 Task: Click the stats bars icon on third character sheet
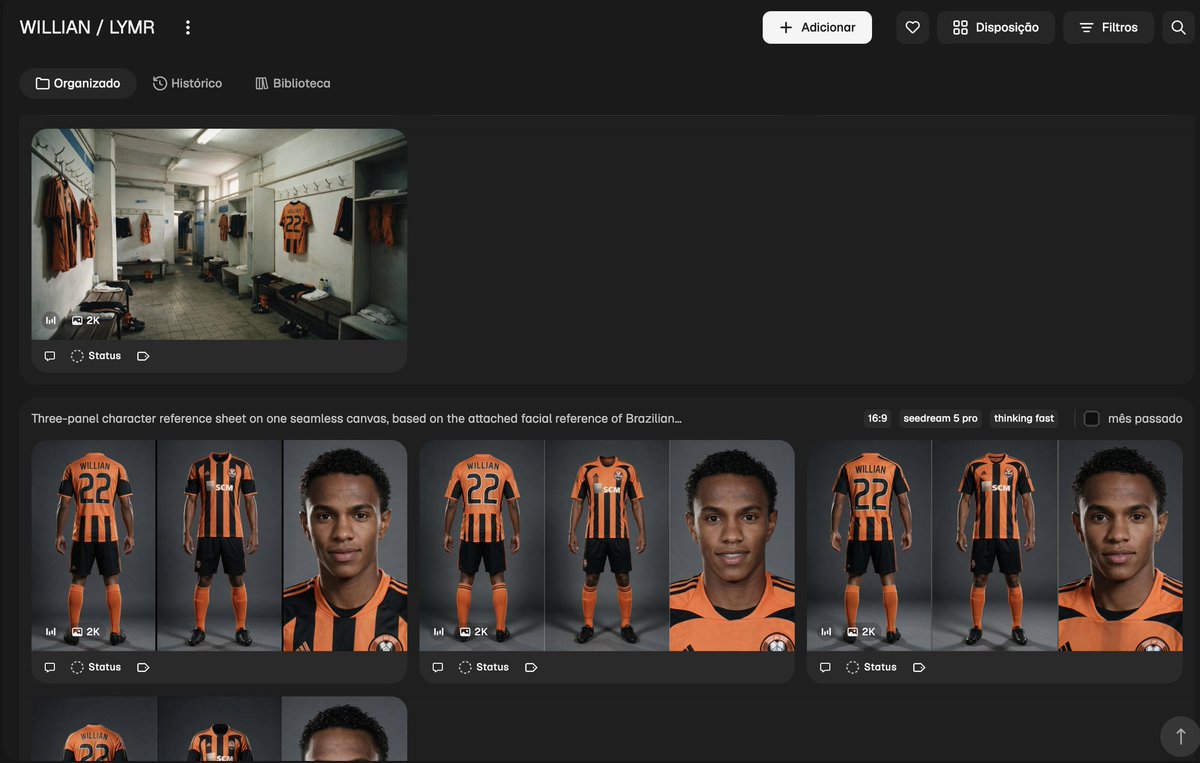click(x=826, y=632)
